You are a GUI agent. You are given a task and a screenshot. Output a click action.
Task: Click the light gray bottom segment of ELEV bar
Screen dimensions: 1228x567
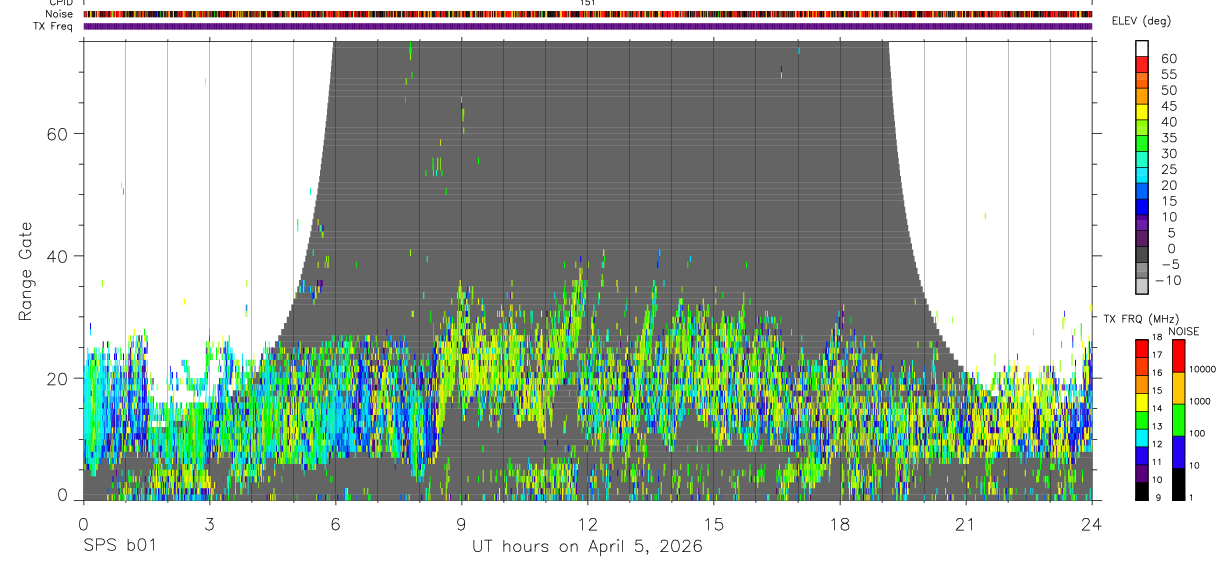tap(1143, 287)
